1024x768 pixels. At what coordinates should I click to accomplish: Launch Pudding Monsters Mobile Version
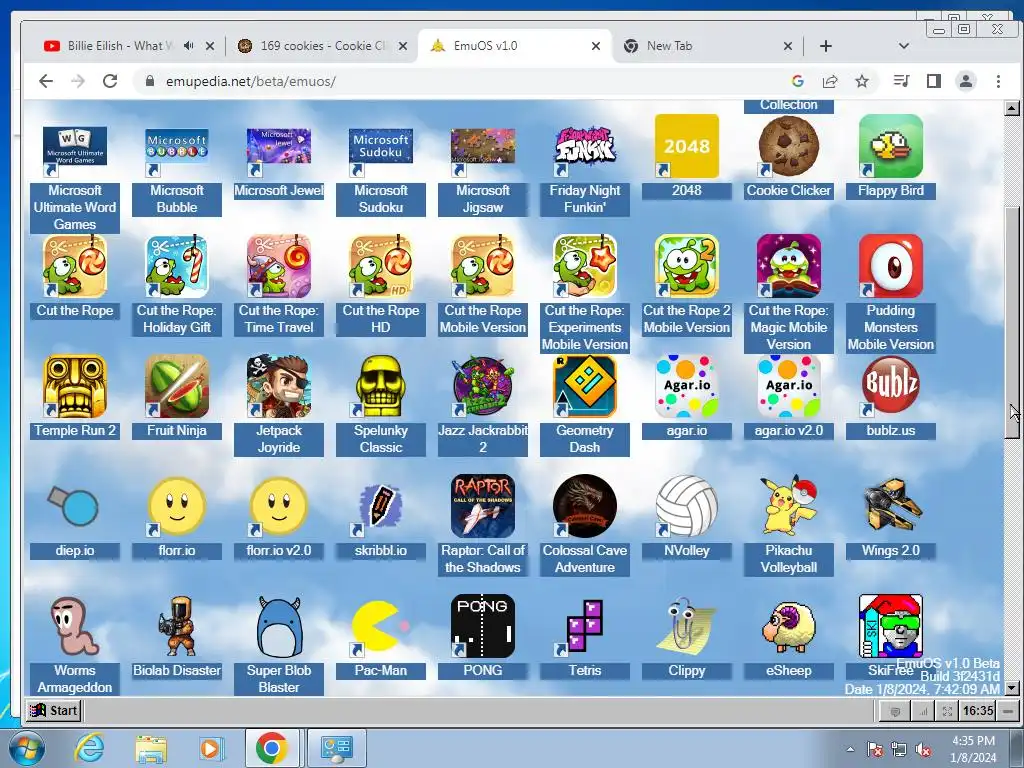(890, 266)
